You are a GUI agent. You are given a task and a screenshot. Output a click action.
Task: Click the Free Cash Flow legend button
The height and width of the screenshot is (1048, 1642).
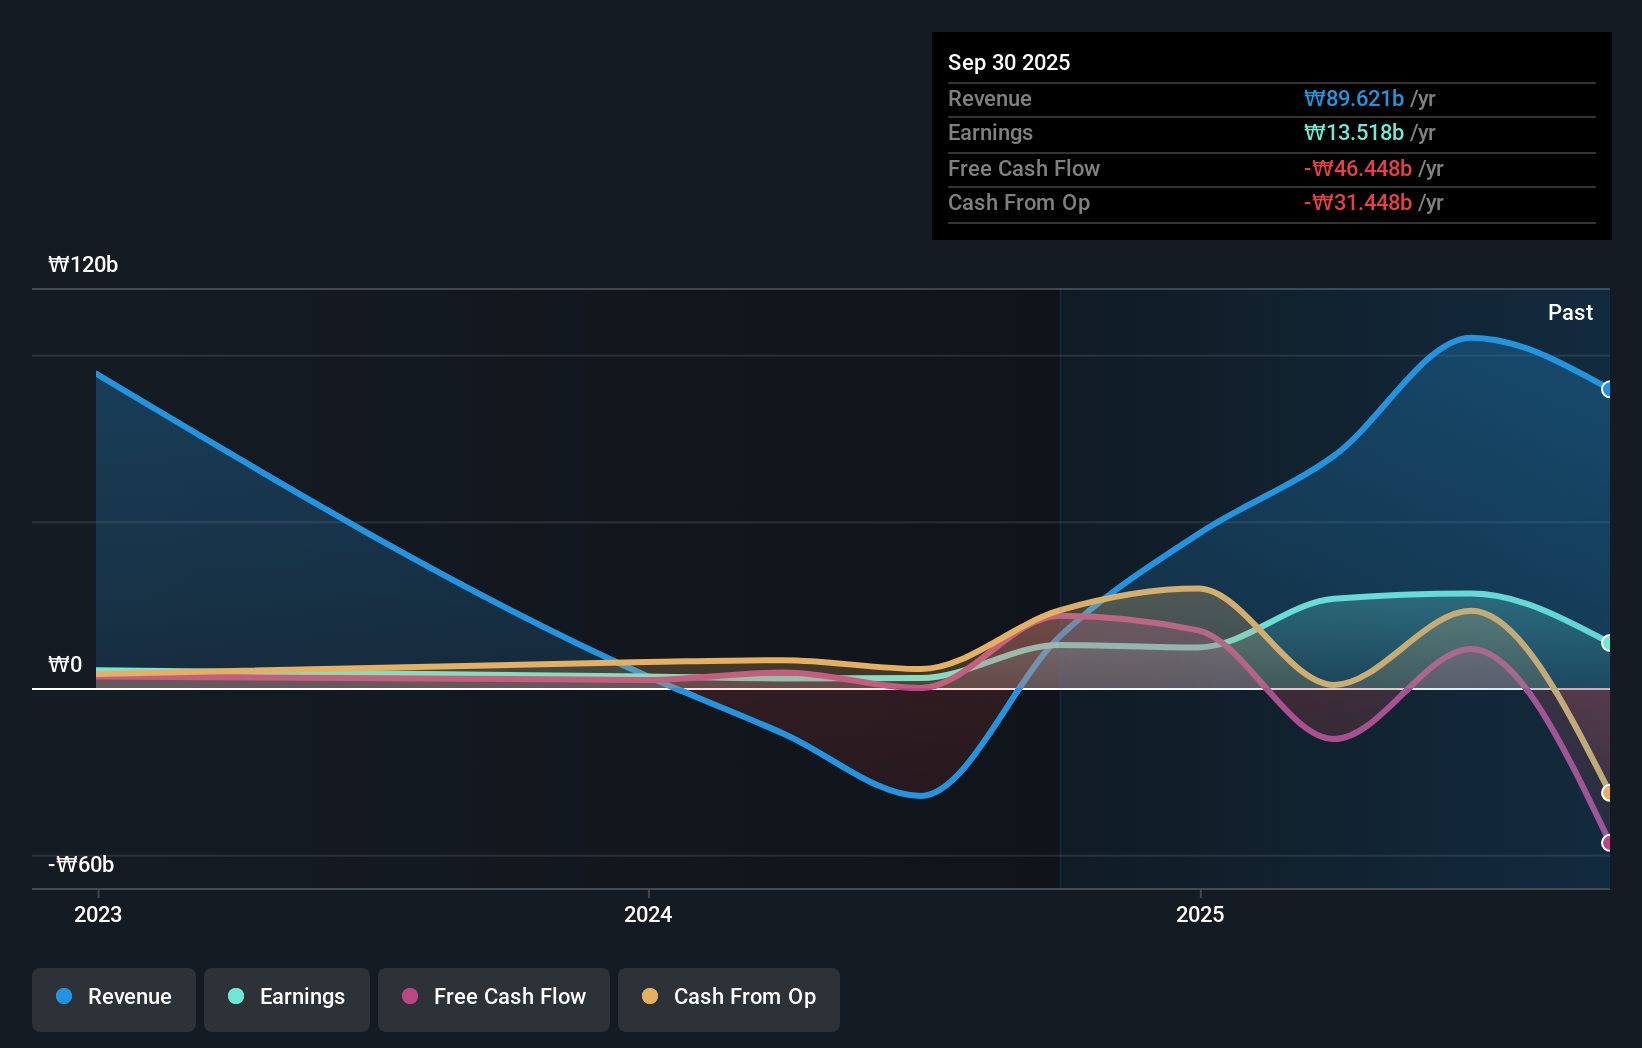493,997
